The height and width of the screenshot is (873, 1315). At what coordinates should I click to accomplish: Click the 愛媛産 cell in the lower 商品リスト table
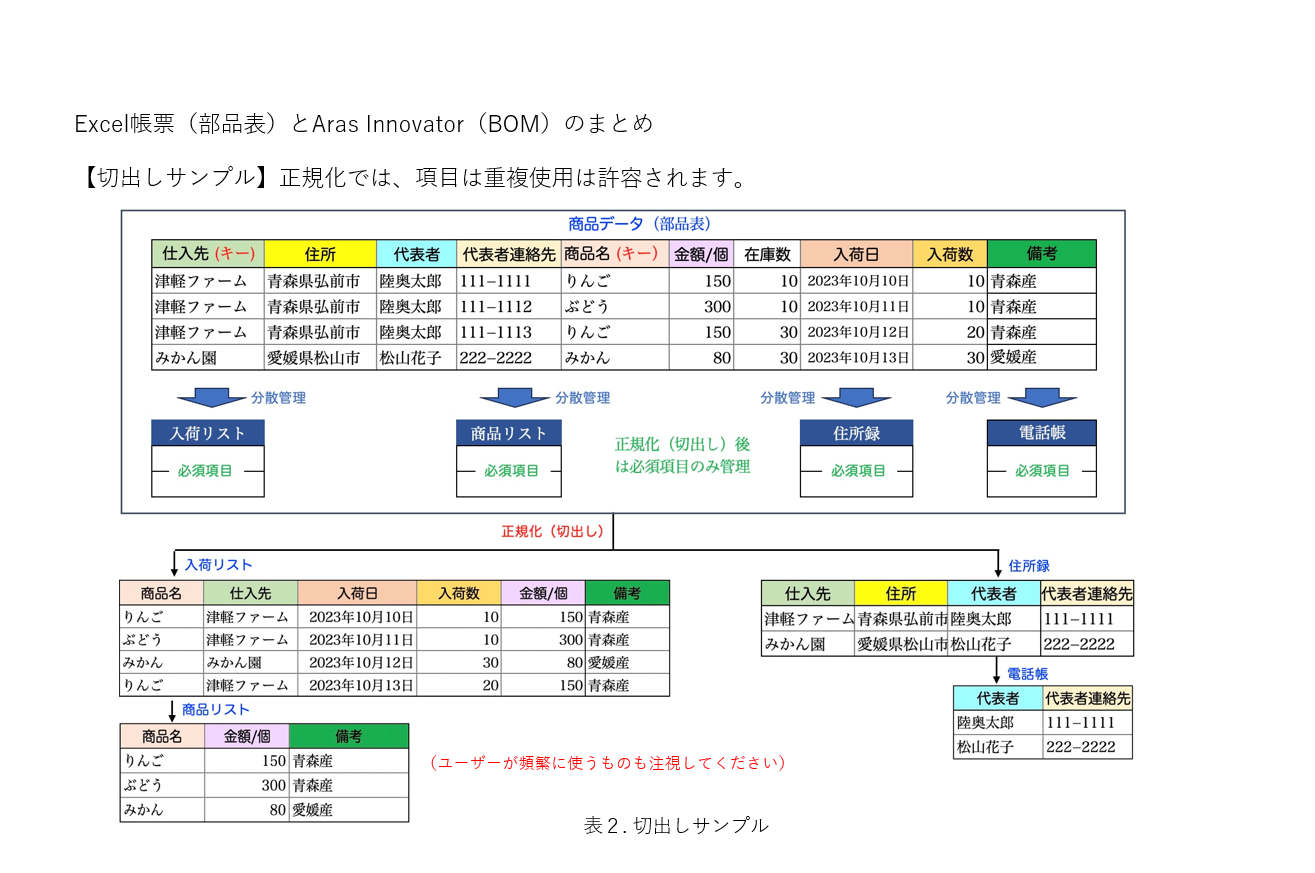point(349,810)
